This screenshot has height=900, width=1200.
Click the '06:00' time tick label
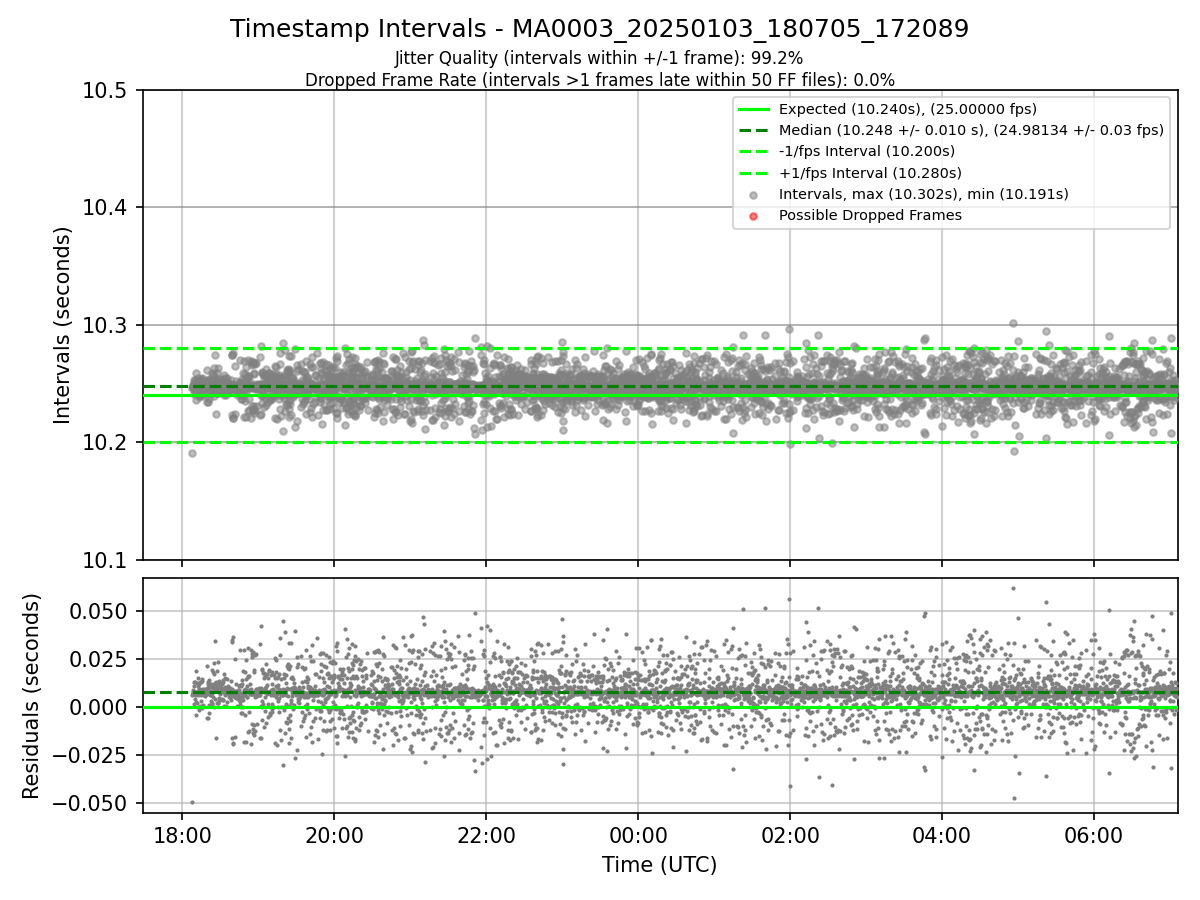click(1093, 834)
